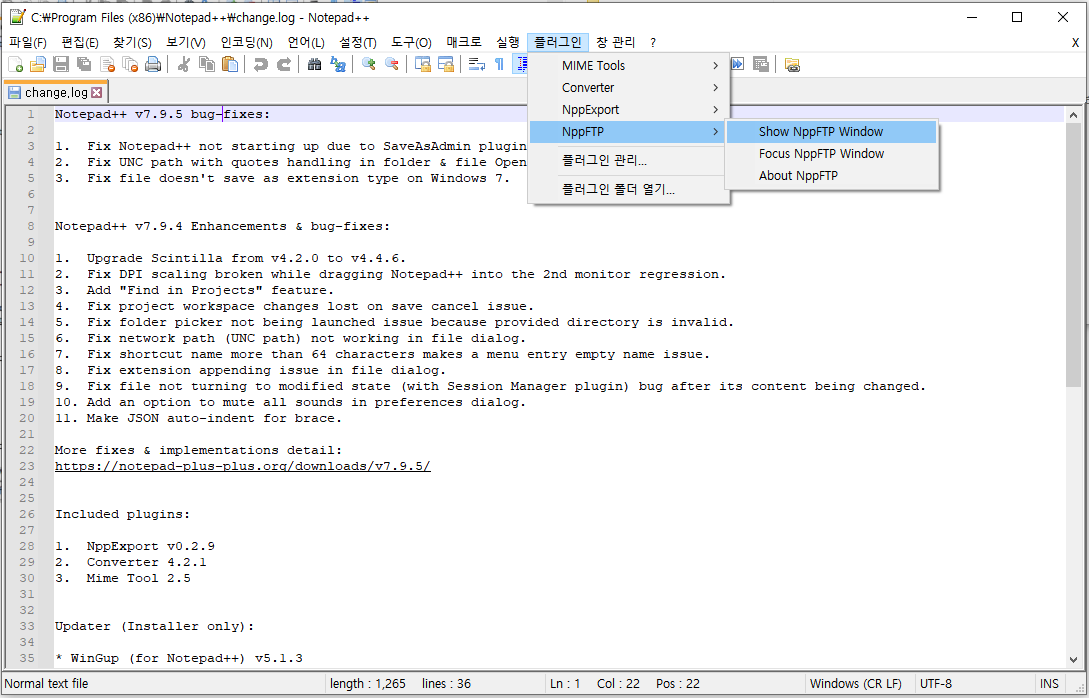Click Normal text file status entry

coord(47,683)
